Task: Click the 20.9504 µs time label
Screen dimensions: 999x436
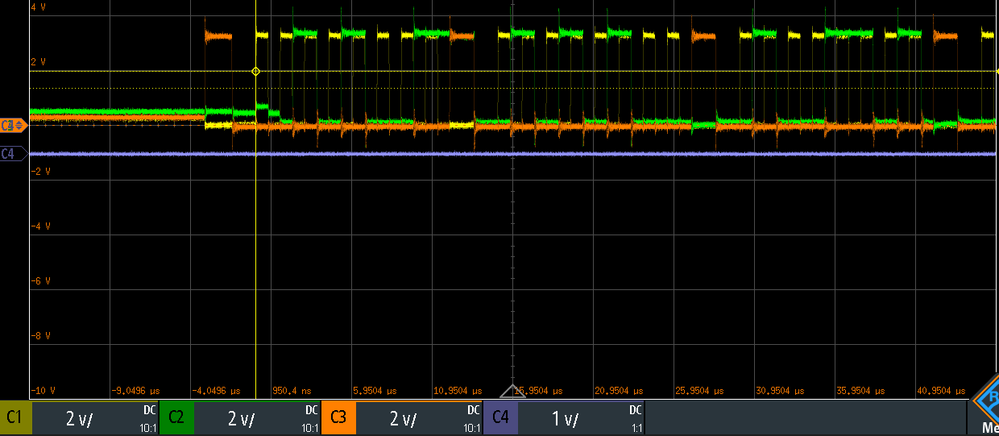Action: [x=617, y=390]
